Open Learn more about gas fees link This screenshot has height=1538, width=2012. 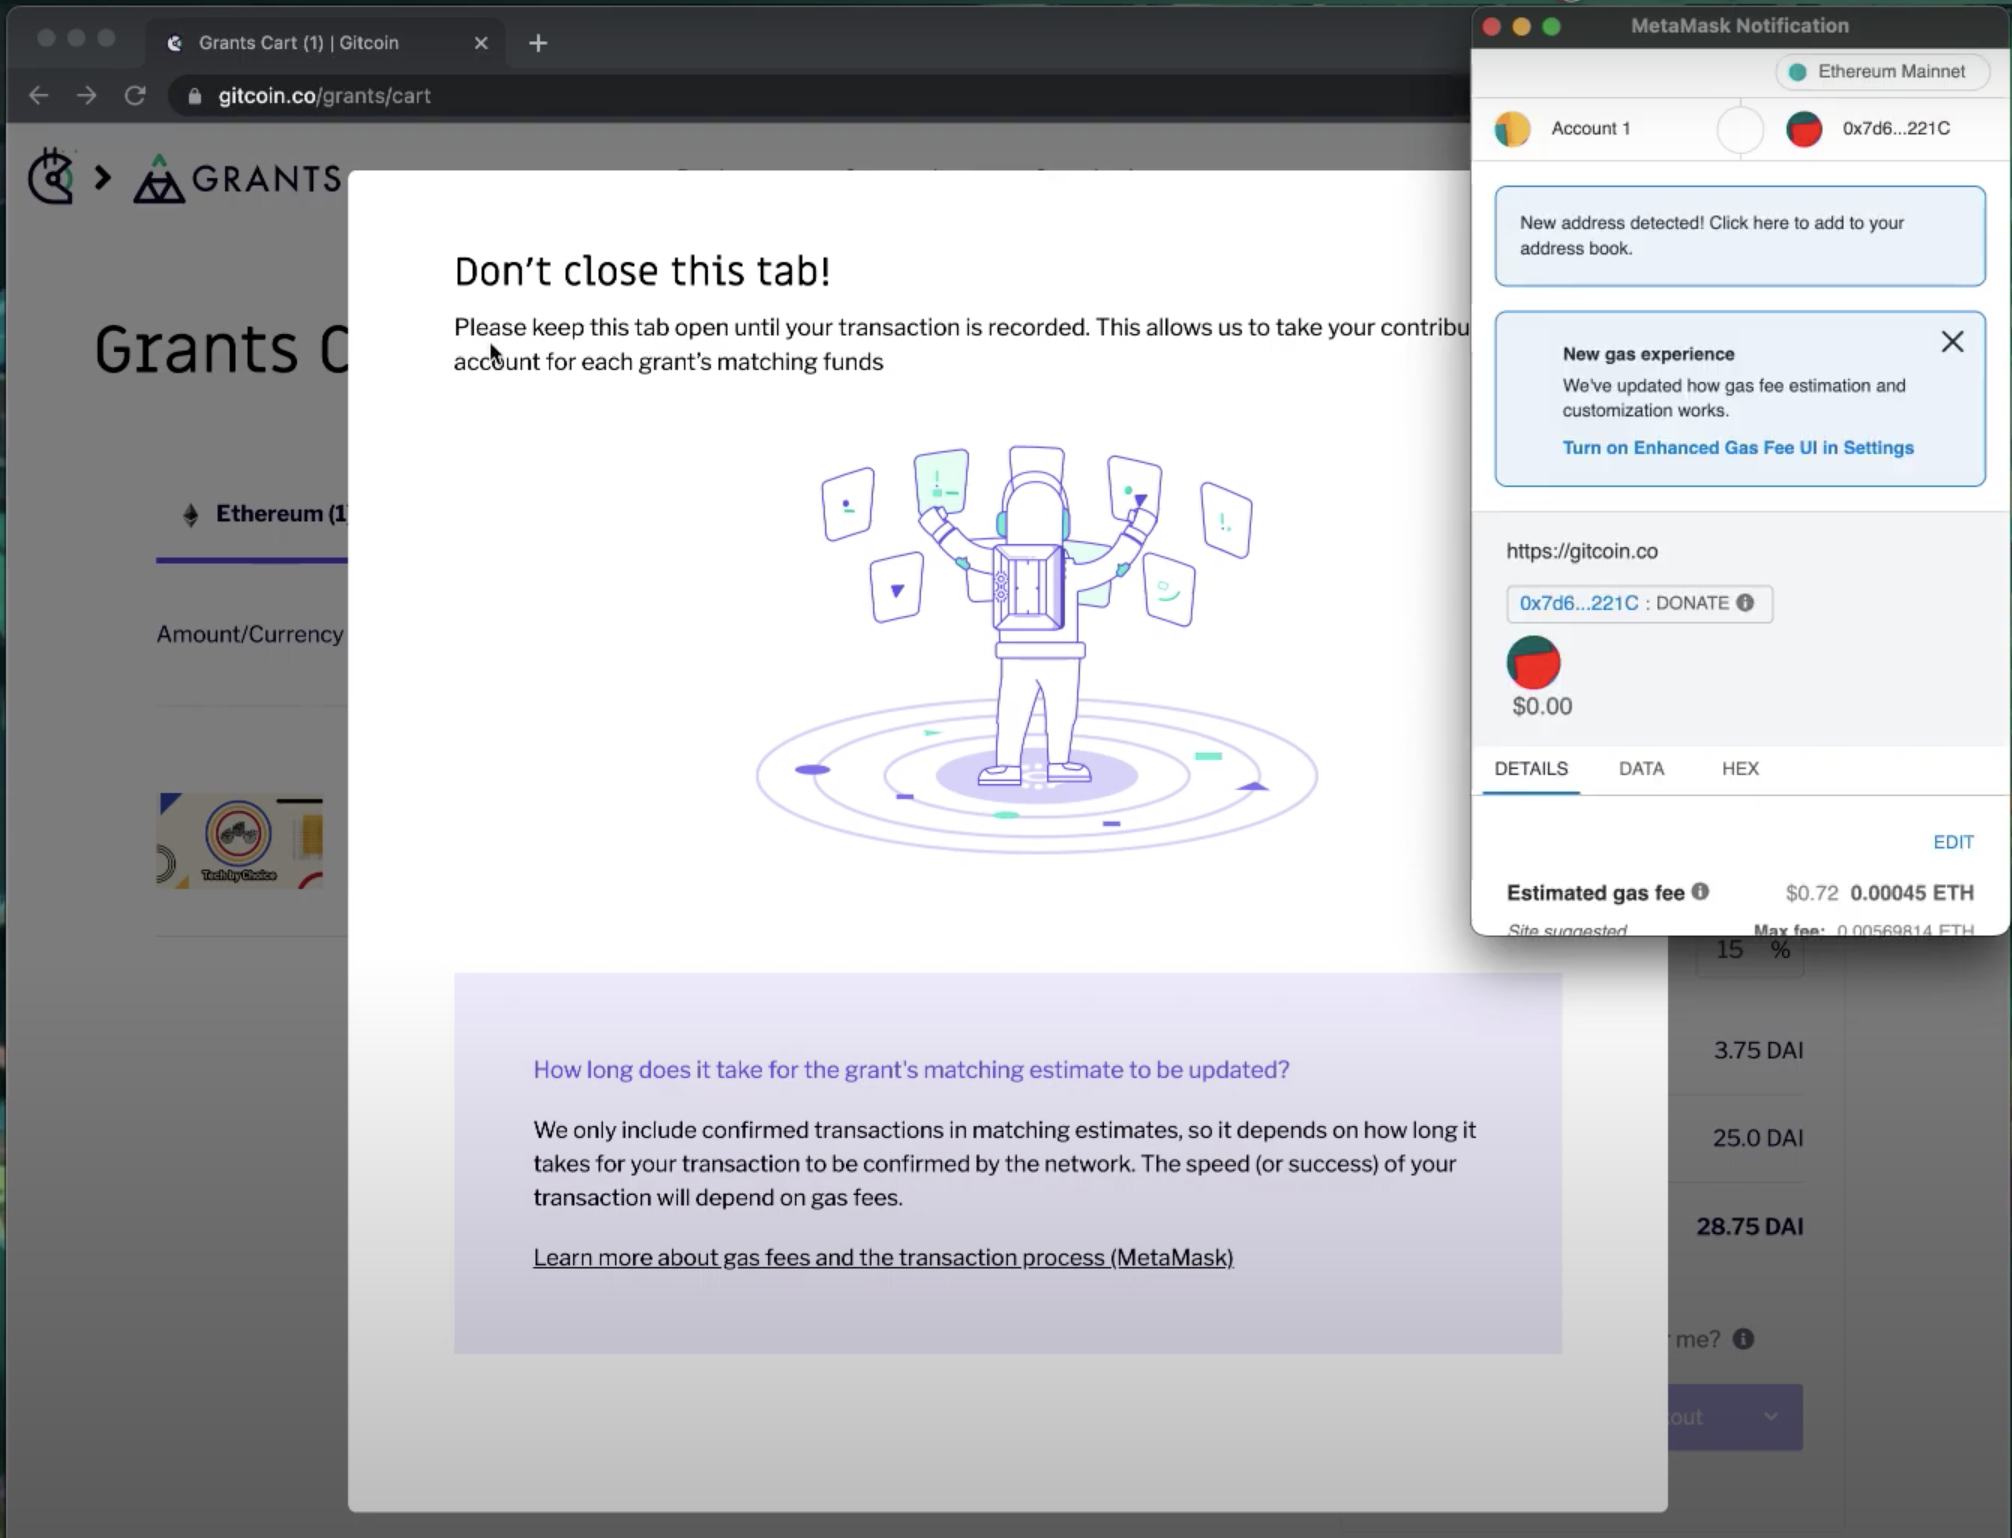[883, 1257]
